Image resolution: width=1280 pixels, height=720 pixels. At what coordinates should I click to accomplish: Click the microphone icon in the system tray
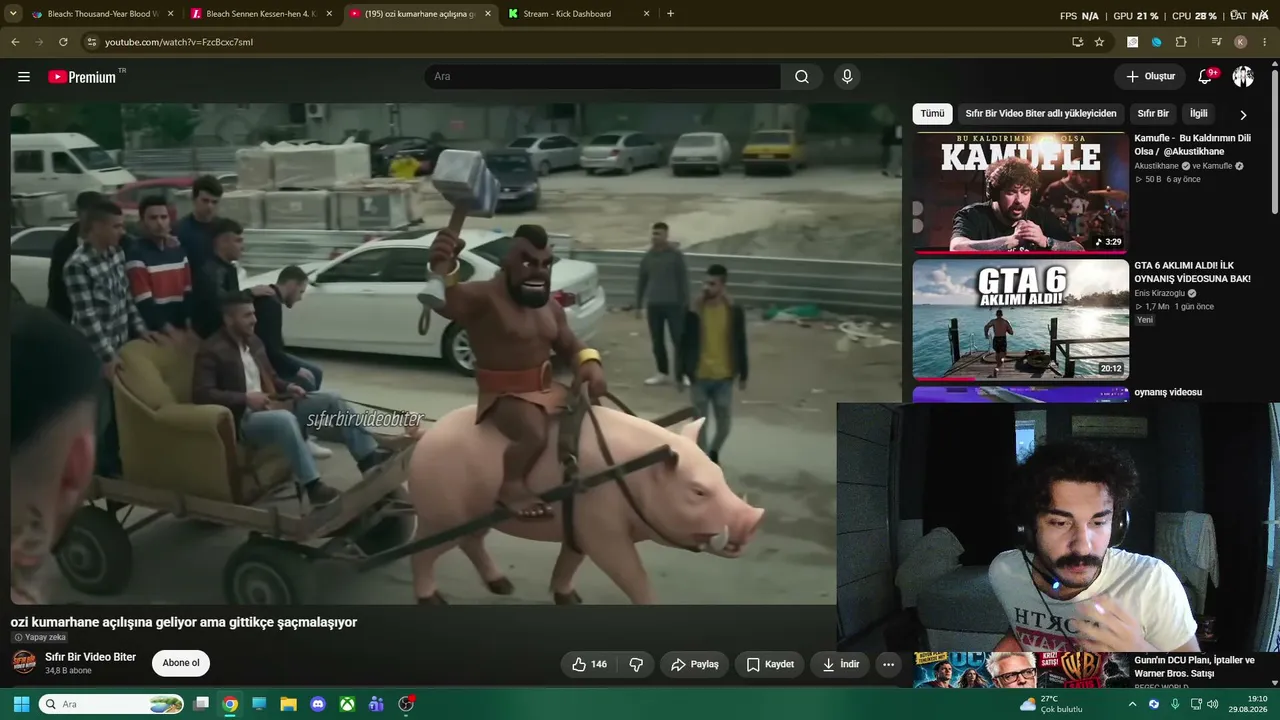[x=1174, y=704]
